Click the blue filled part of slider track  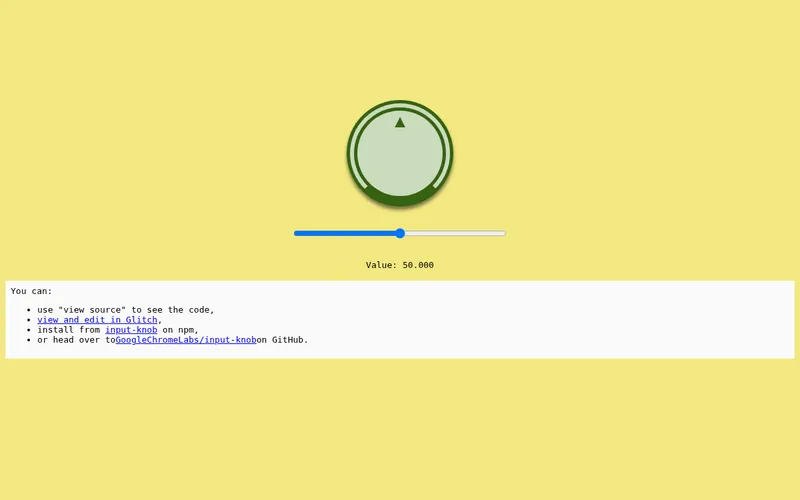coord(345,233)
